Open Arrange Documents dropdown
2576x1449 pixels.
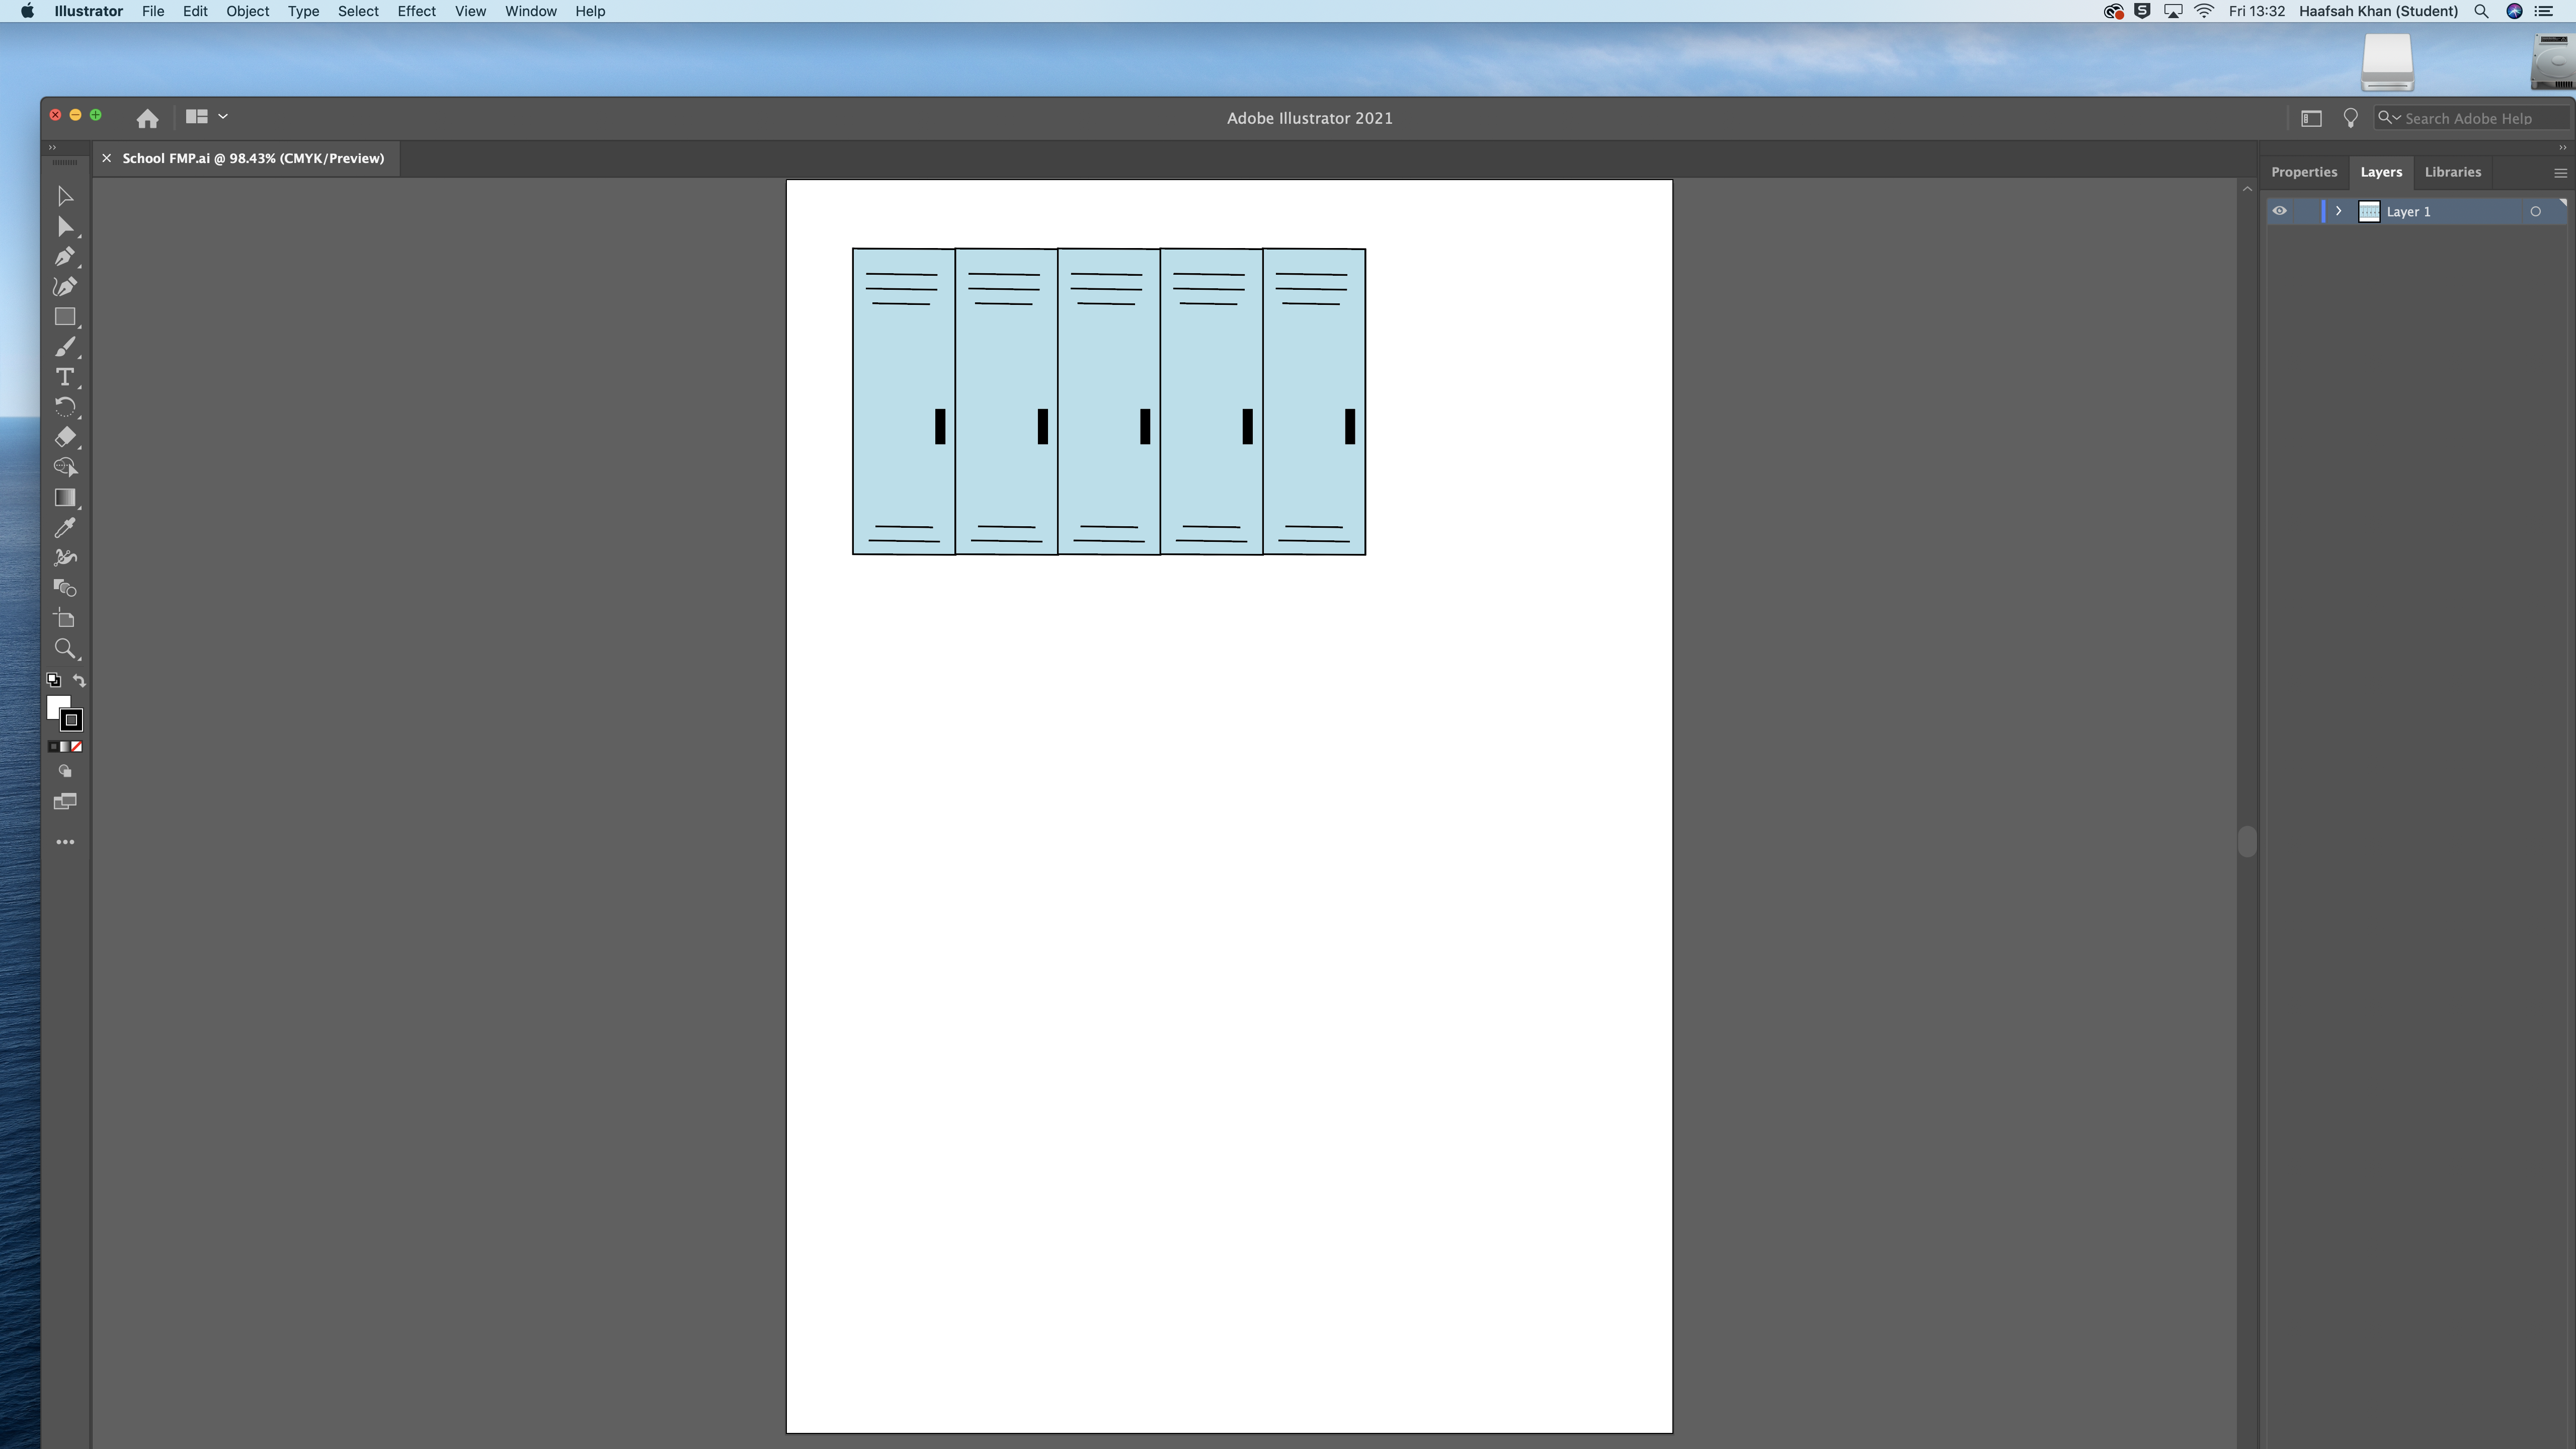[x=207, y=117]
